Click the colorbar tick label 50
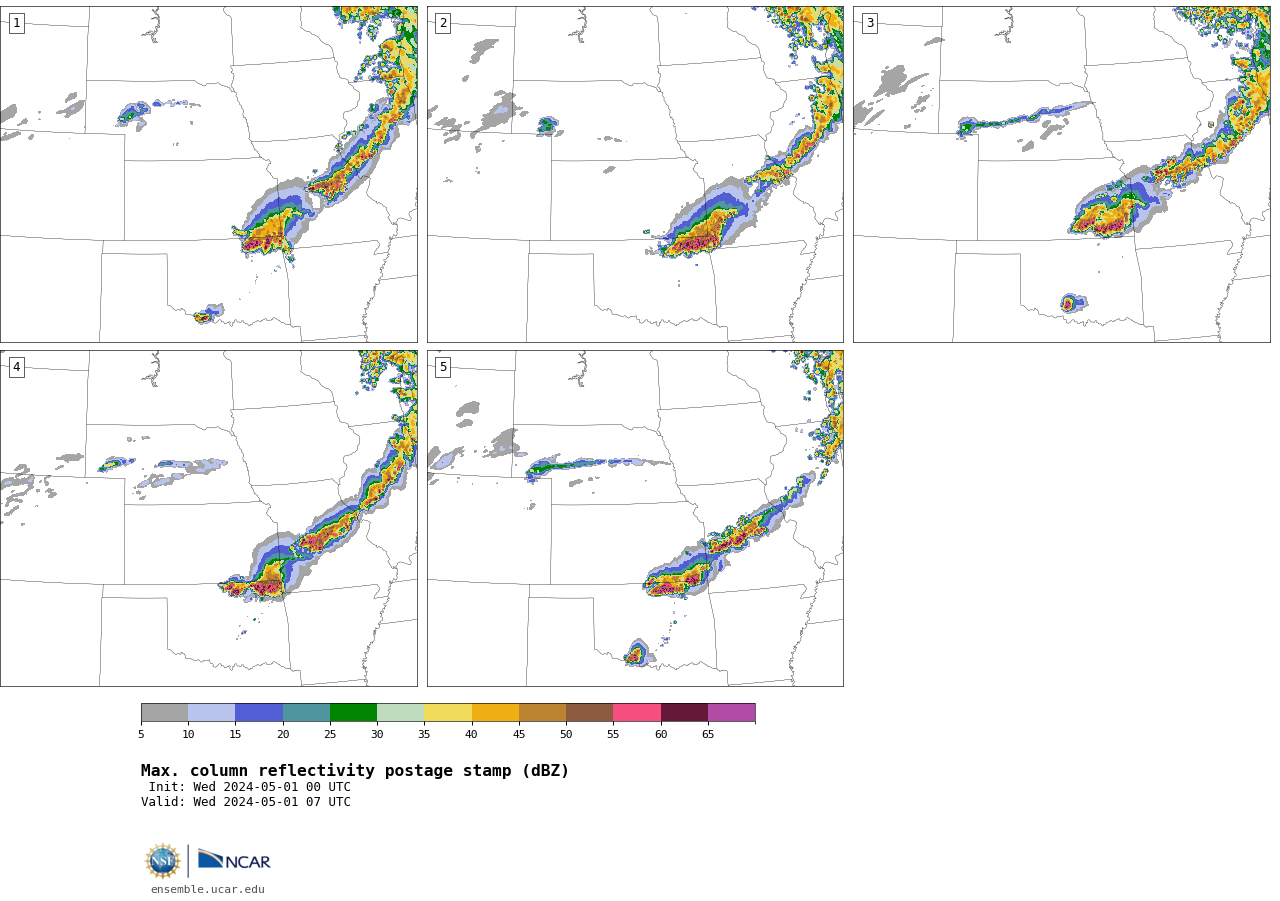The width and height of the screenshot is (1280, 901). [566, 735]
